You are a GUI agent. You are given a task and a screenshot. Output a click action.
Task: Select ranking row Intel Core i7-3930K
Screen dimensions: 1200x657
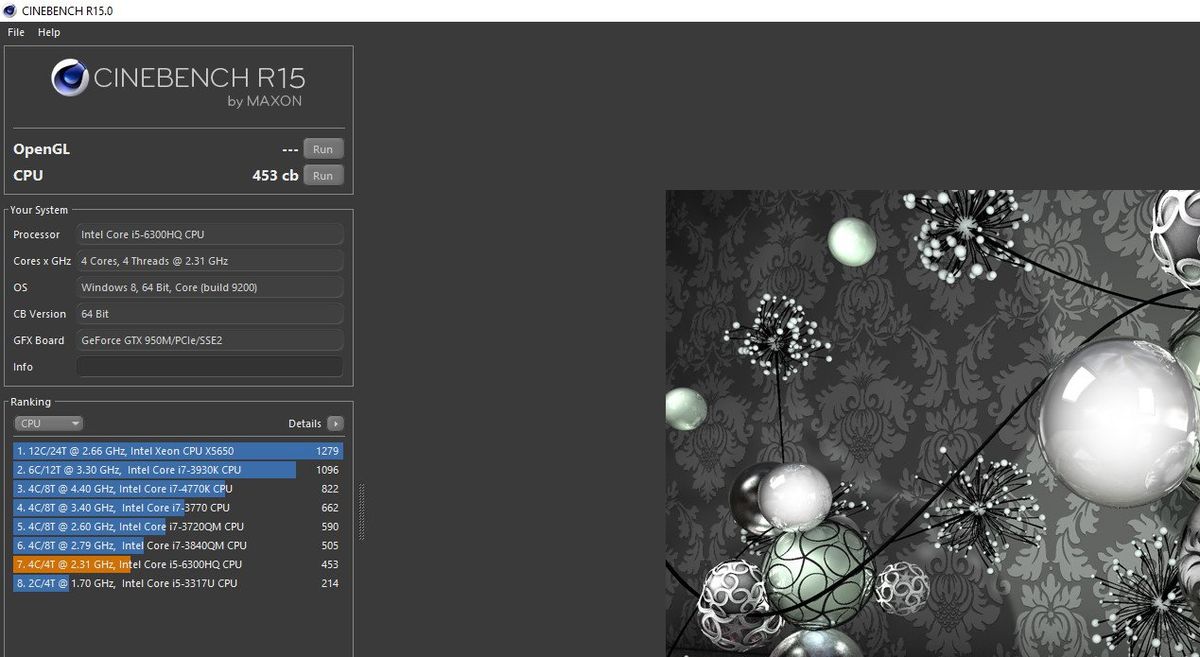point(178,470)
